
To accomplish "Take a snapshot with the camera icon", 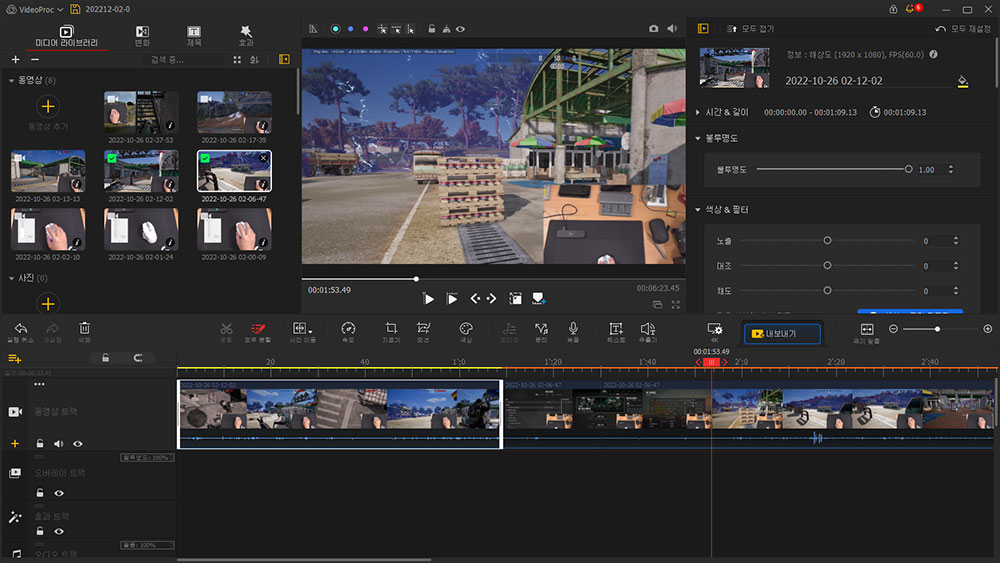I will pyautogui.click(x=654, y=29).
